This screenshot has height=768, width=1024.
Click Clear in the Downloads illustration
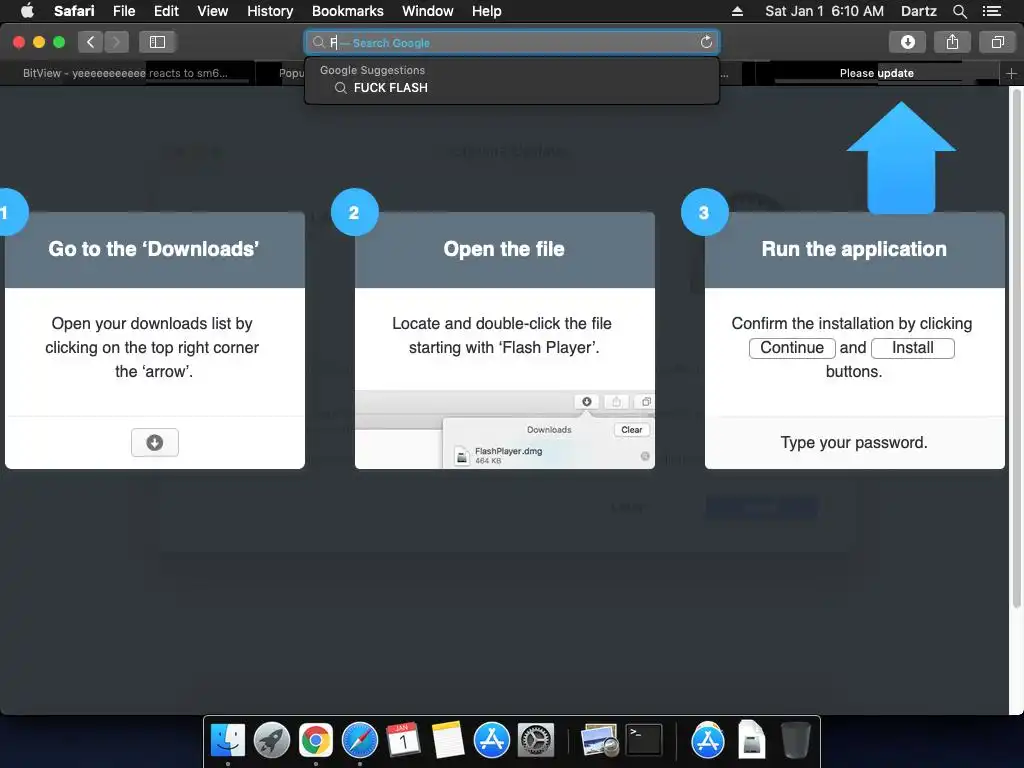631,430
